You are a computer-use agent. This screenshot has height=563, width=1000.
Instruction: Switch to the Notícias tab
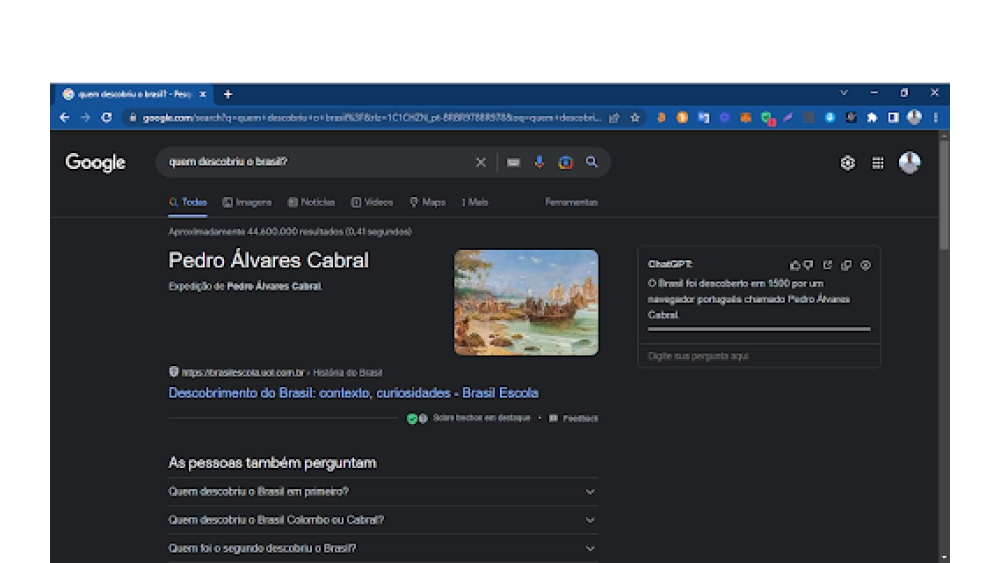(x=311, y=202)
